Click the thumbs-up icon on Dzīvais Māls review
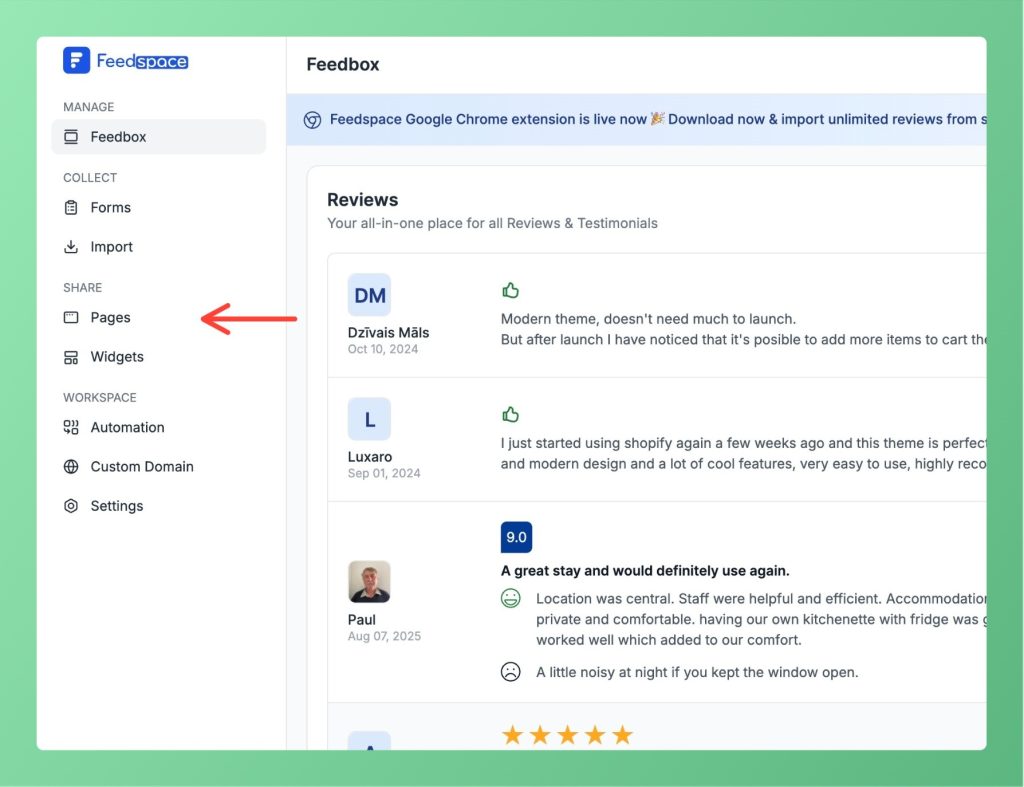 coord(510,290)
